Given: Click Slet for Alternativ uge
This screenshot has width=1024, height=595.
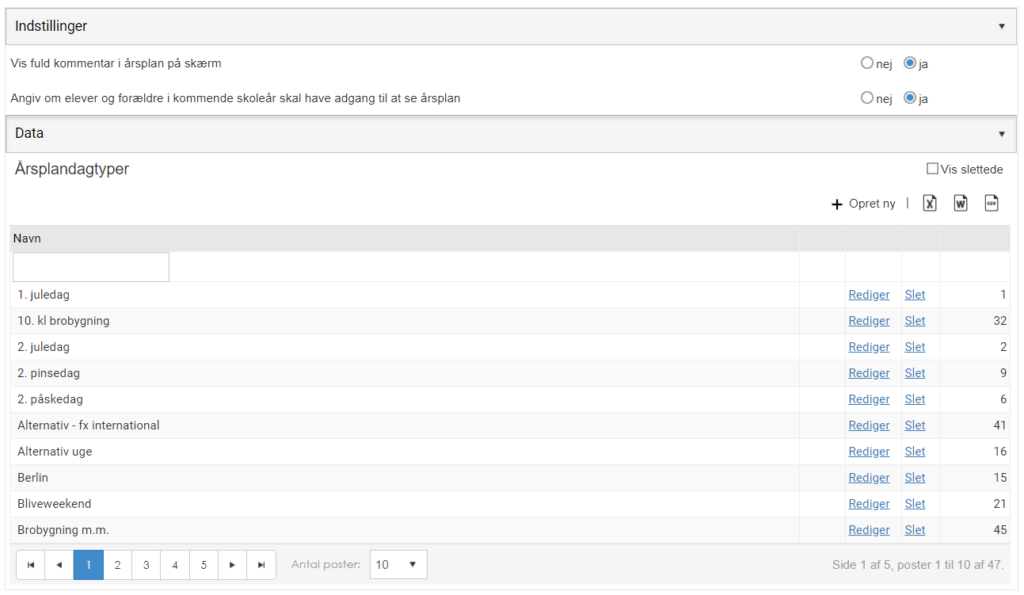Looking at the screenshot, I should coord(914,451).
